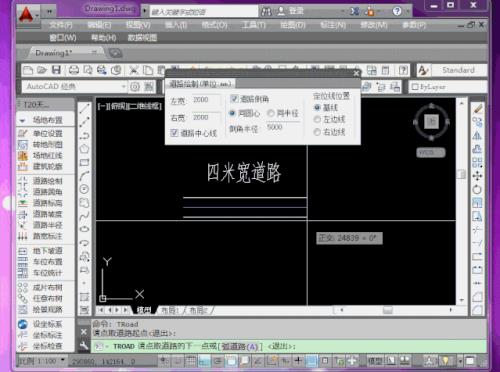The width and height of the screenshot is (500, 372).
Task: Select the 右边线 radio option
Action: [317, 132]
